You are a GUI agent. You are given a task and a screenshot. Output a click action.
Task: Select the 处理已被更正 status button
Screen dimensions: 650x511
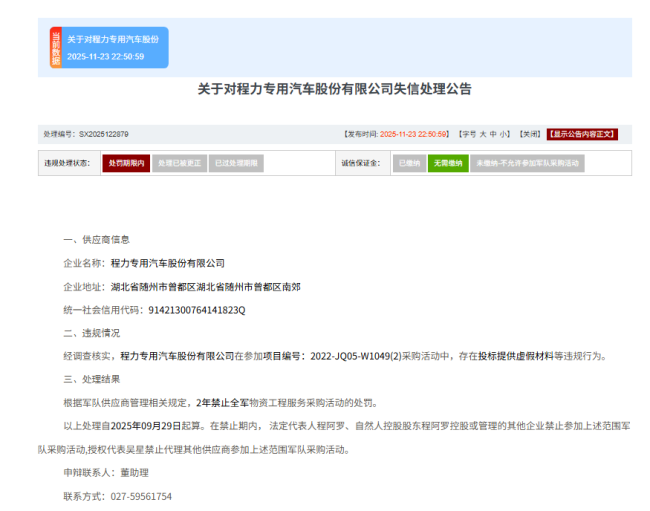pyautogui.click(x=179, y=163)
